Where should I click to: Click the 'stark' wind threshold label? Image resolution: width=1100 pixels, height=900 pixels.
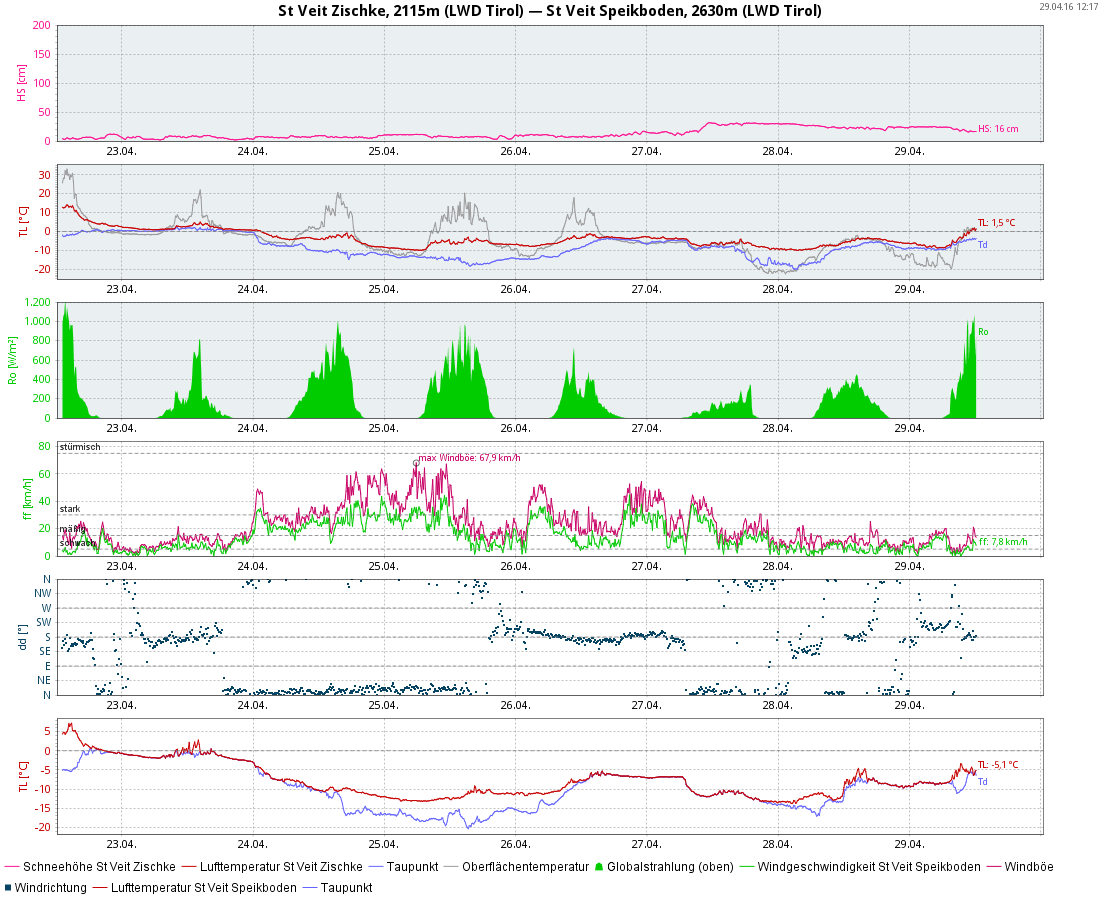(70, 509)
